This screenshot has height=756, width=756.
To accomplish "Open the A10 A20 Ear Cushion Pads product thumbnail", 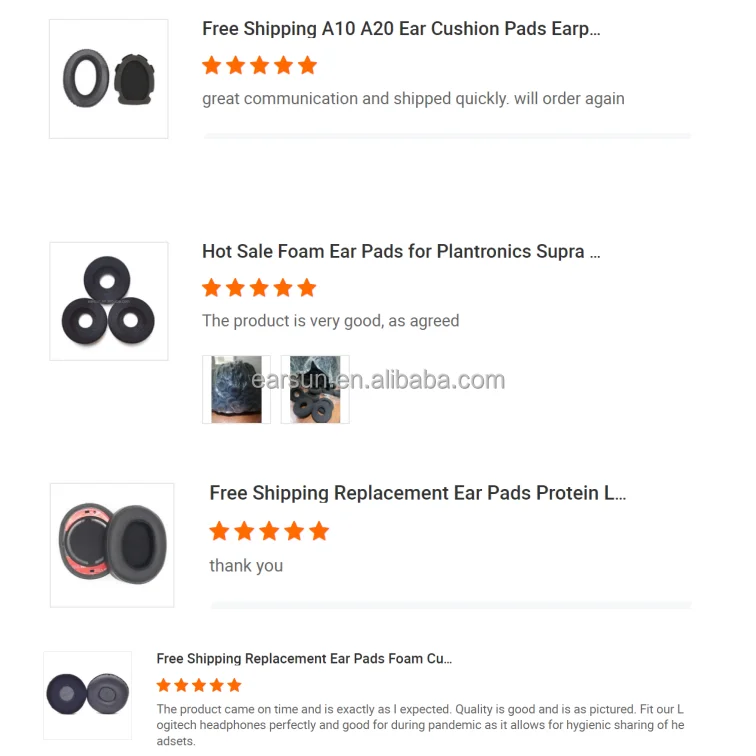I will (x=108, y=79).
